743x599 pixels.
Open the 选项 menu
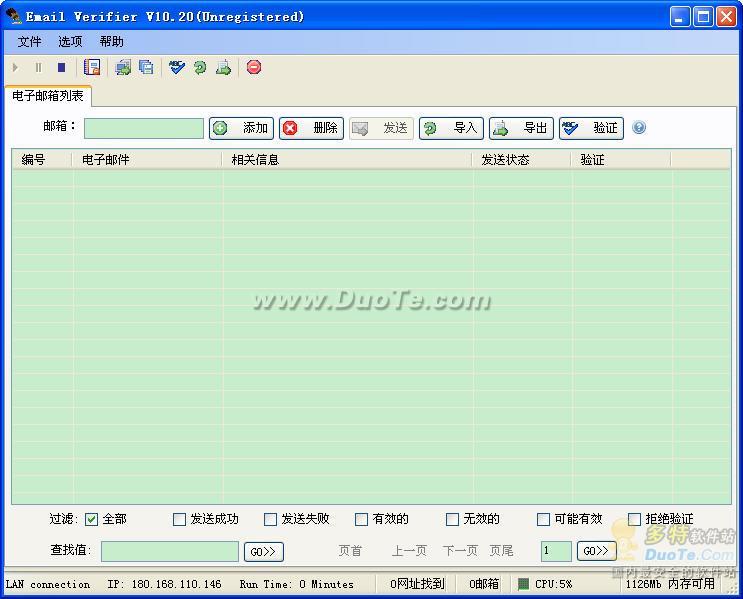(70, 42)
